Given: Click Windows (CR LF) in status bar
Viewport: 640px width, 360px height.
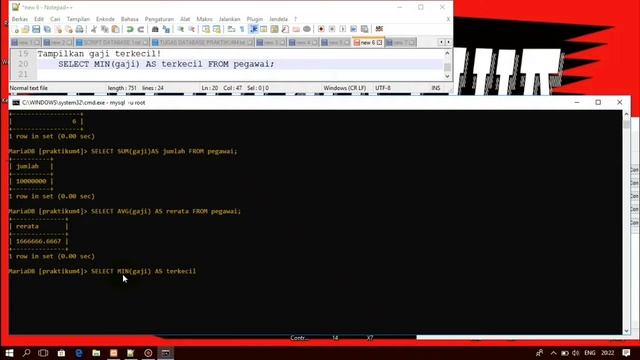Looking at the screenshot, I should click(x=345, y=88).
